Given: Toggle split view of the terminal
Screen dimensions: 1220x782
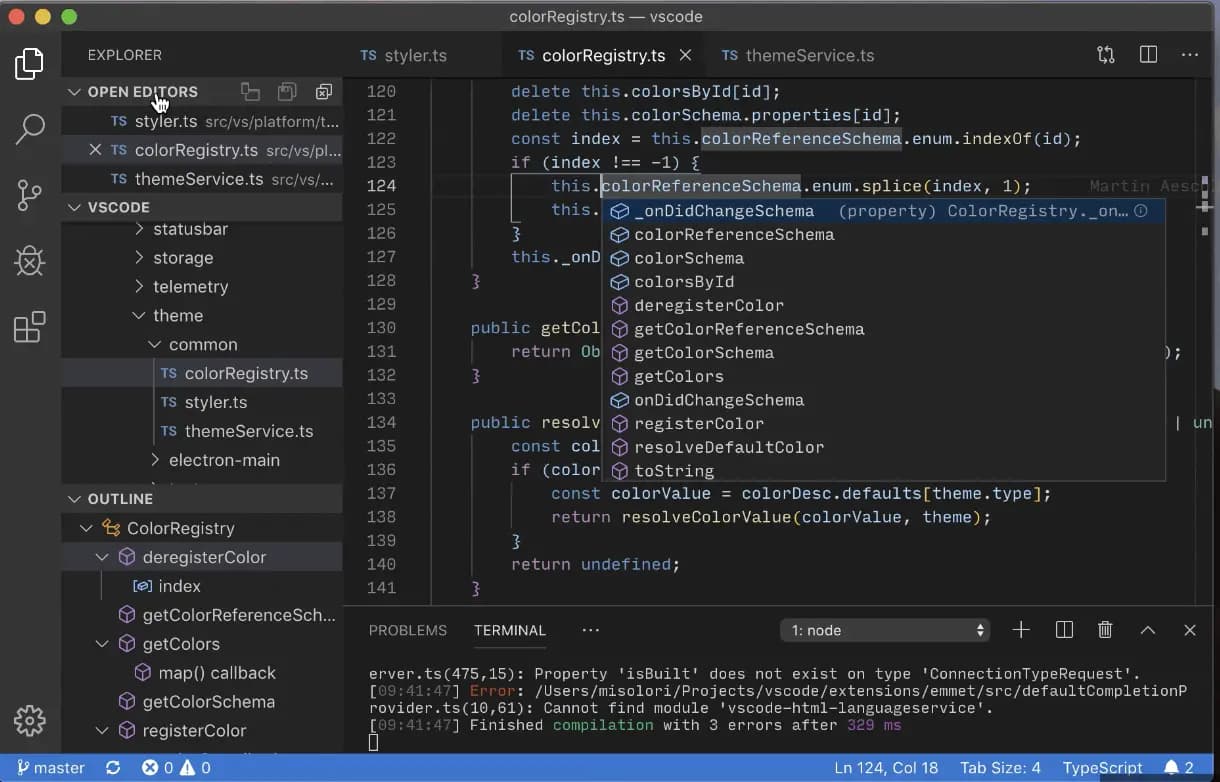Looking at the screenshot, I should (x=1063, y=630).
